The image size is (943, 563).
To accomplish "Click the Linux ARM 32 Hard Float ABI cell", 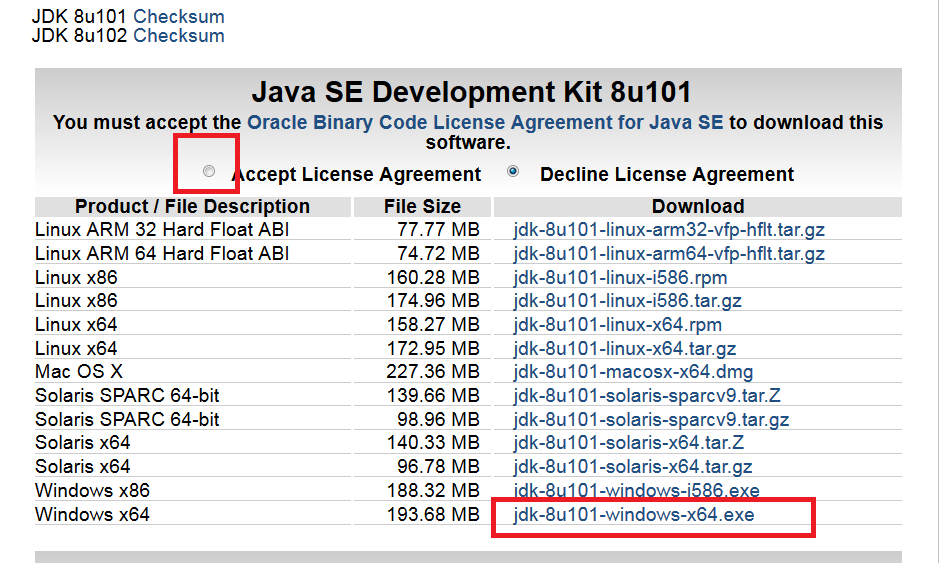I will [x=162, y=230].
